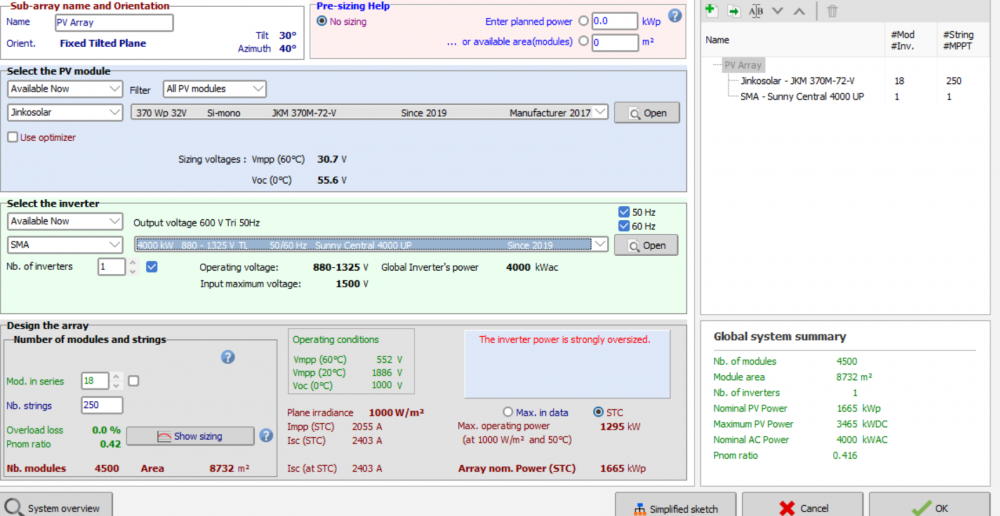
Task: Move sub-array up with the up arrow
Action: (x=798, y=10)
